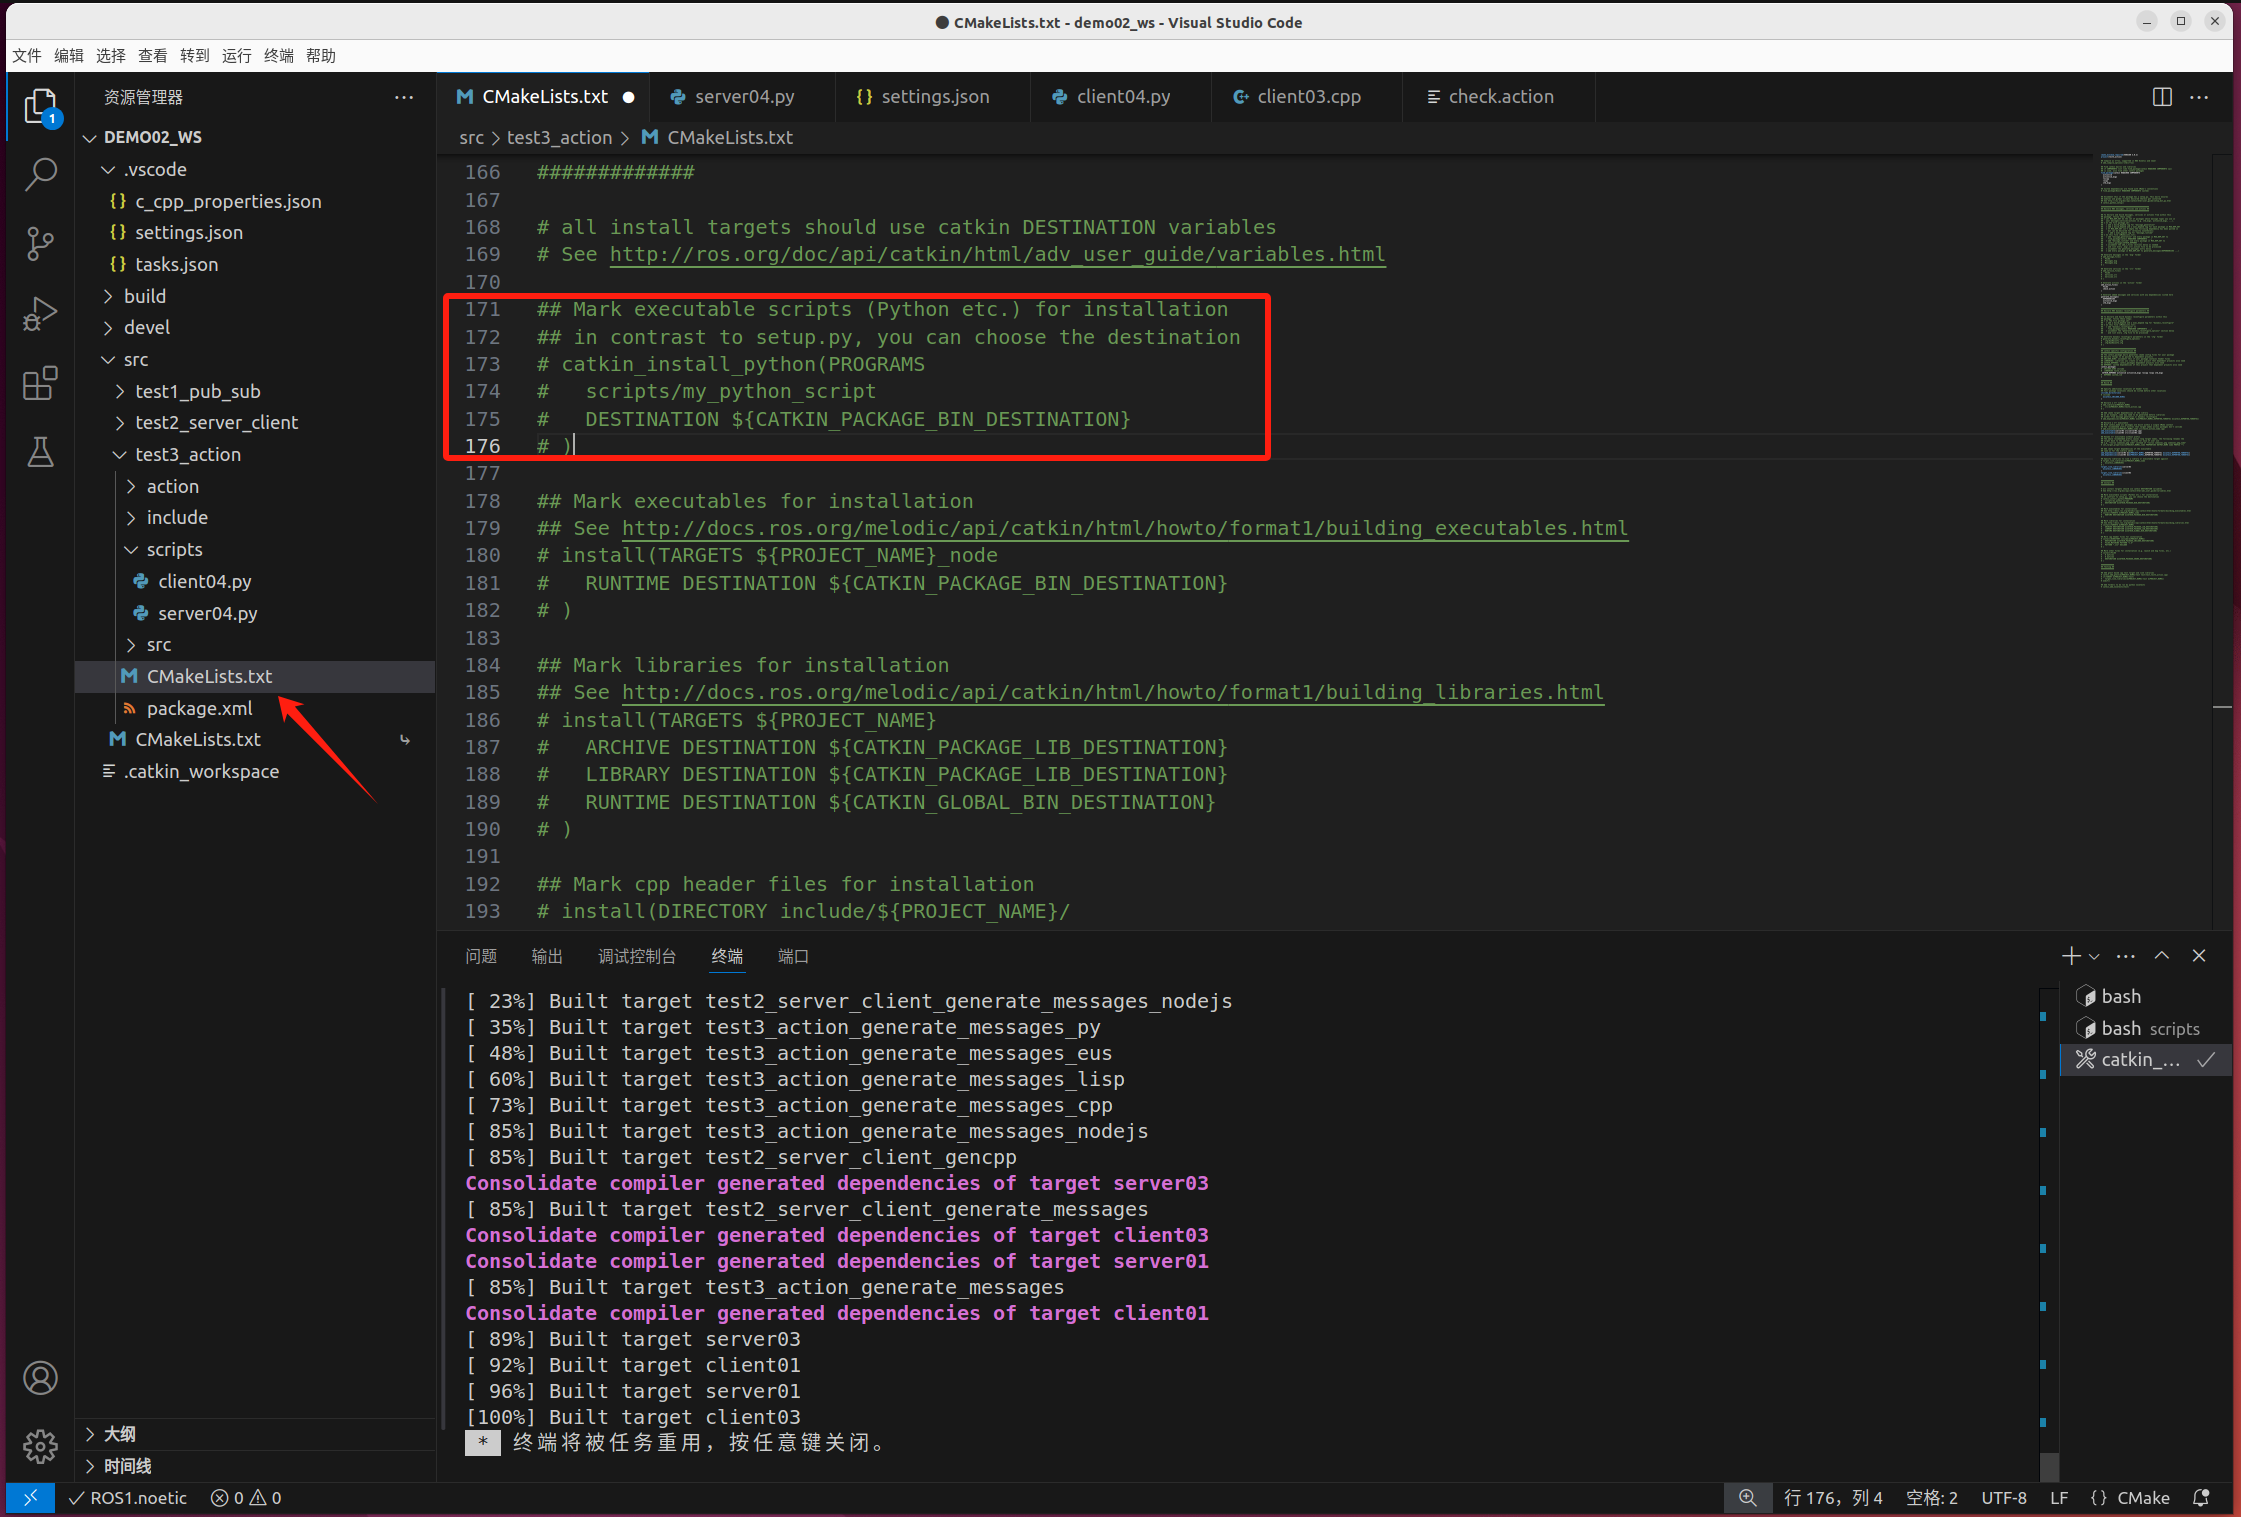The height and width of the screenshot is (1517, 2241).
Task: Toggle the zoom icon in status bar
Action: [1747, 1497]
